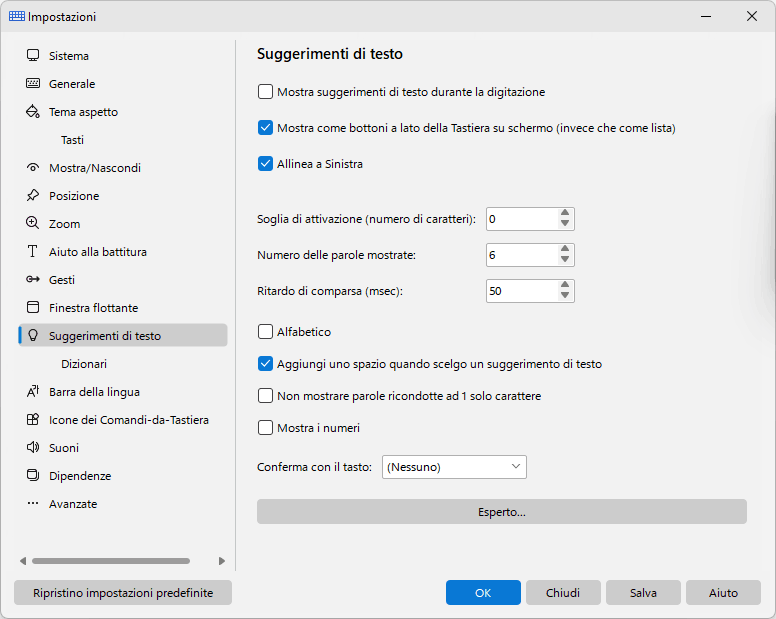
Task: Click the Posizione pin icon
Action: tap(33, 195)
